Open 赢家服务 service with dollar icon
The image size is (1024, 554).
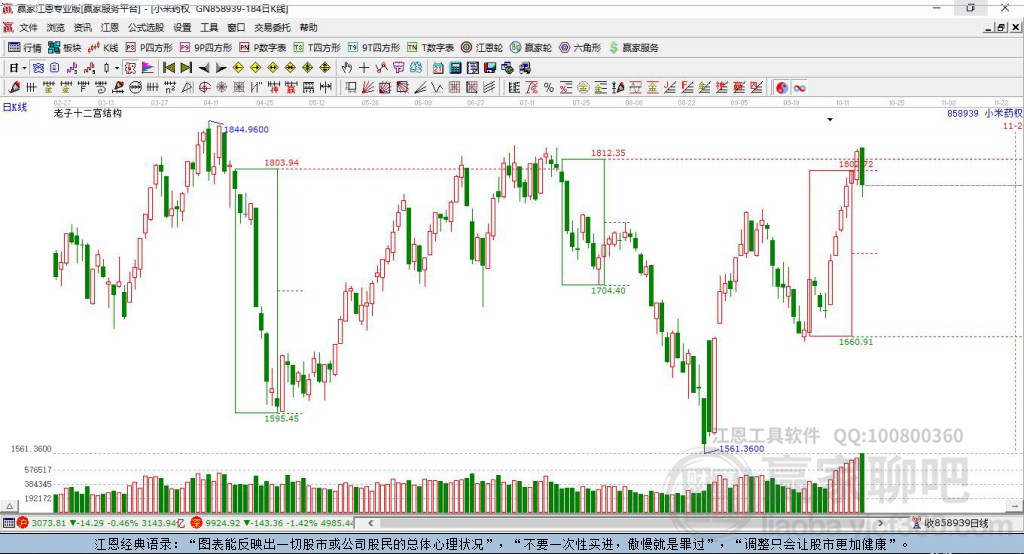(x=633, y=48)
